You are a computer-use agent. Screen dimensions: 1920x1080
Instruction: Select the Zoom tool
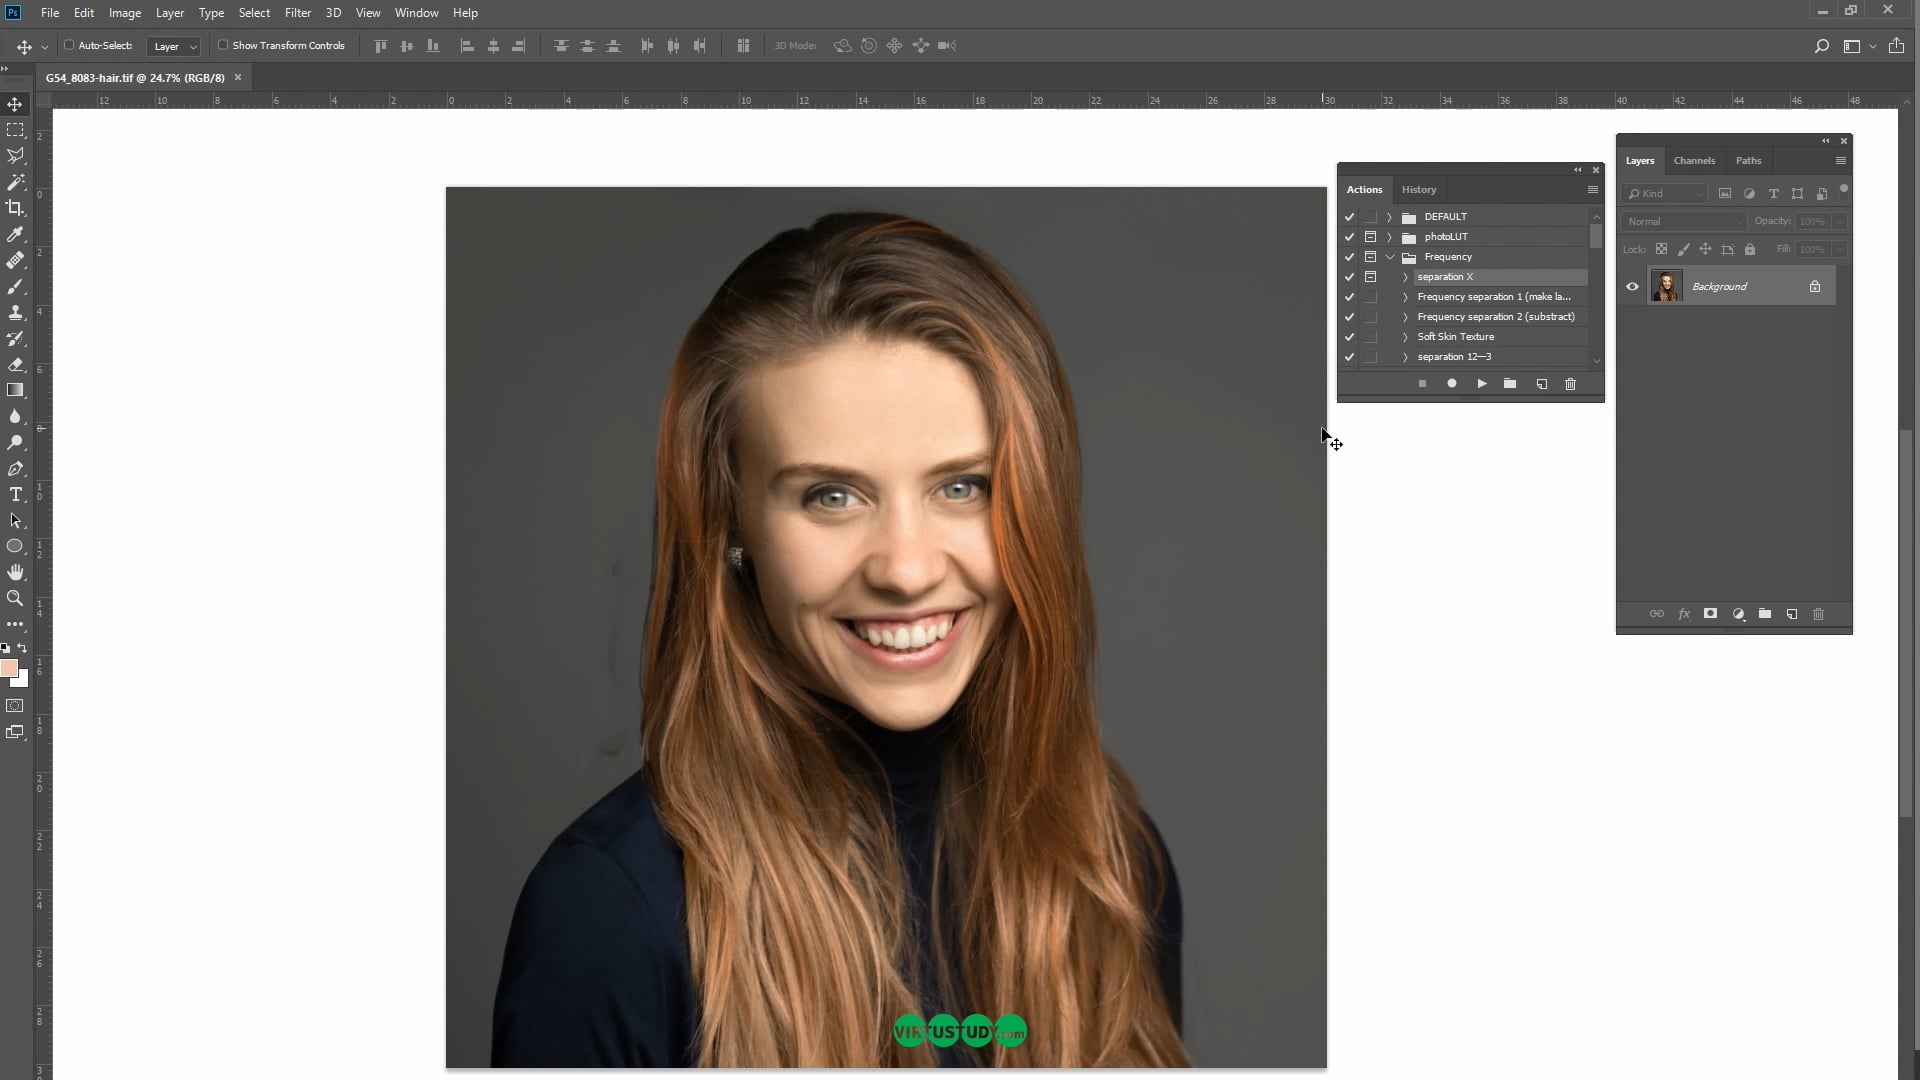pos(15,598)
